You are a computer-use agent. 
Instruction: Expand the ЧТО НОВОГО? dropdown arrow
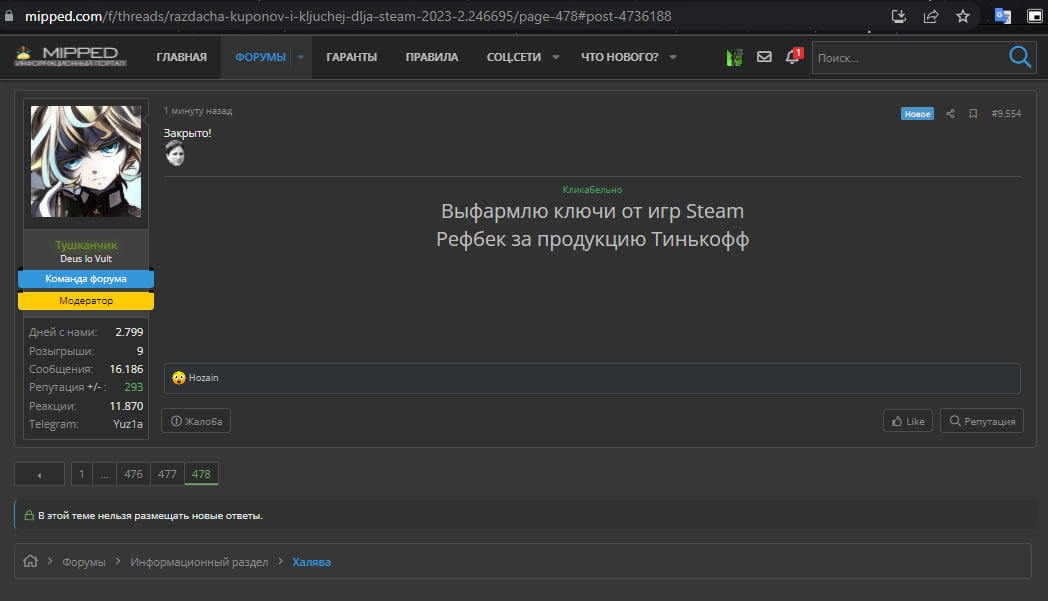[673, 57]
